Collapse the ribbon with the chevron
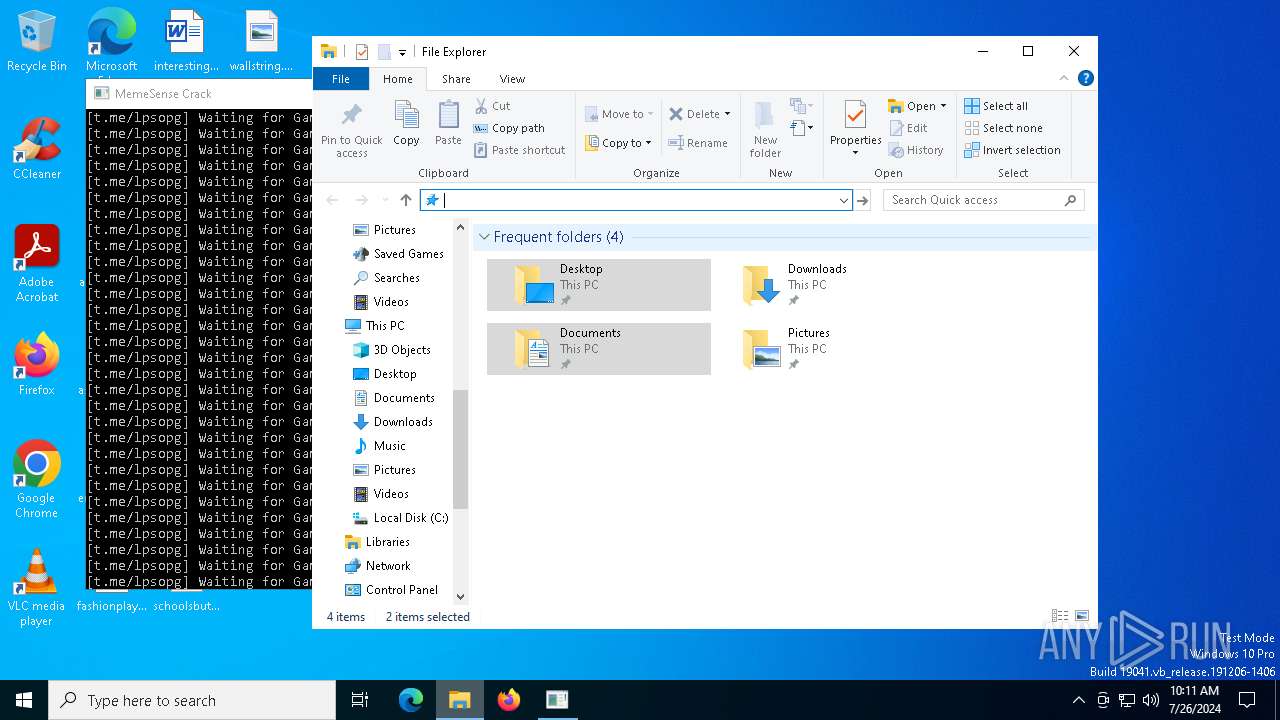This screenshot has width=1280, height=720. (x=1064, y=78)
